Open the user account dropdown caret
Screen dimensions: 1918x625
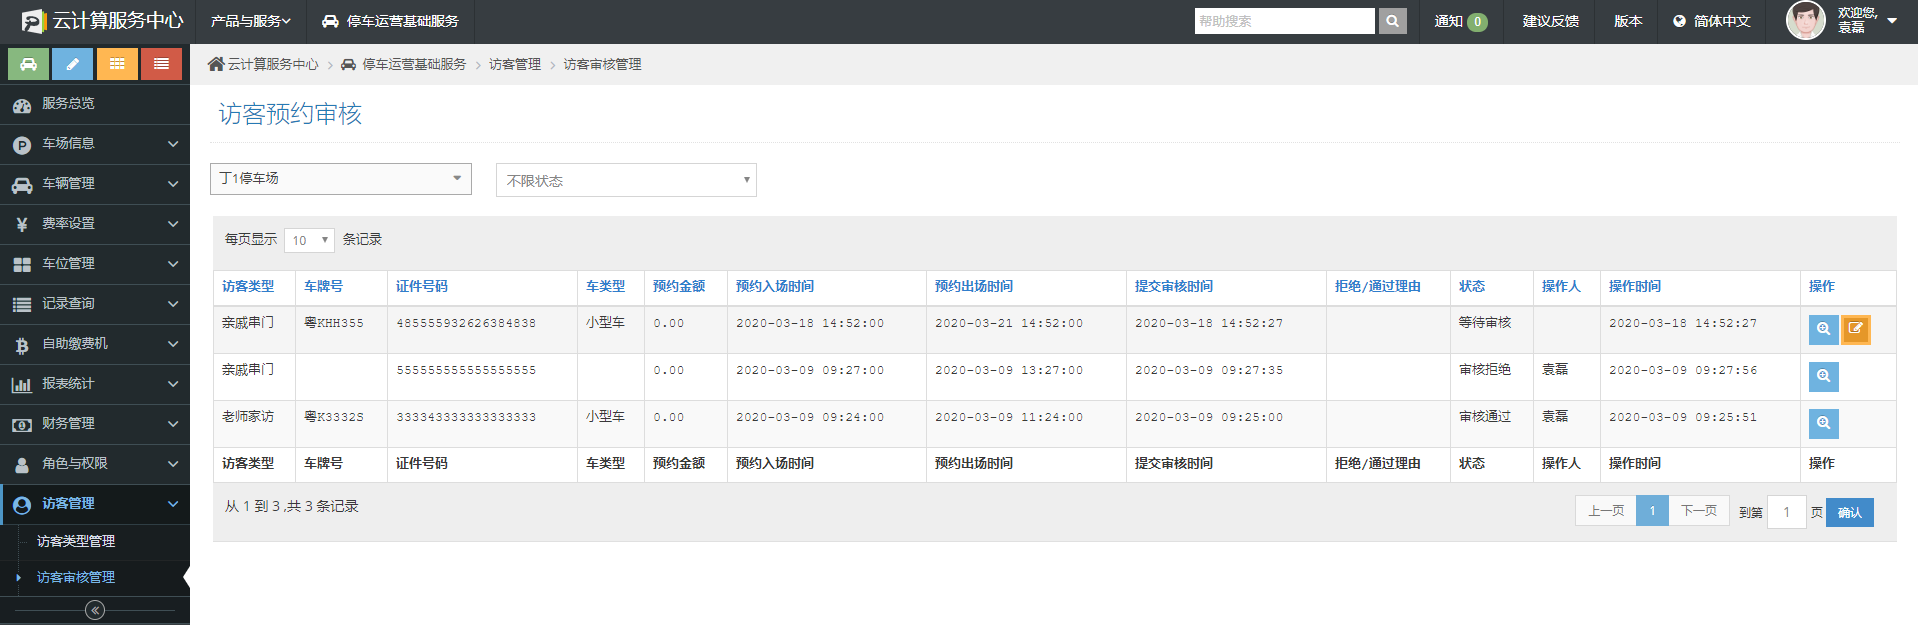[1892, 21]
